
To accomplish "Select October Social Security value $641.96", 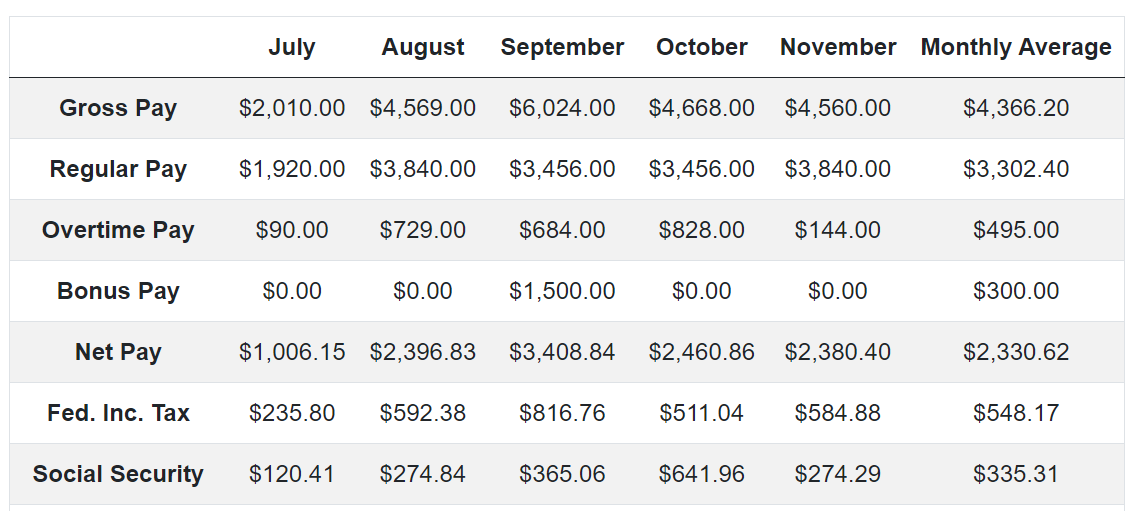I will click(701, 474).
